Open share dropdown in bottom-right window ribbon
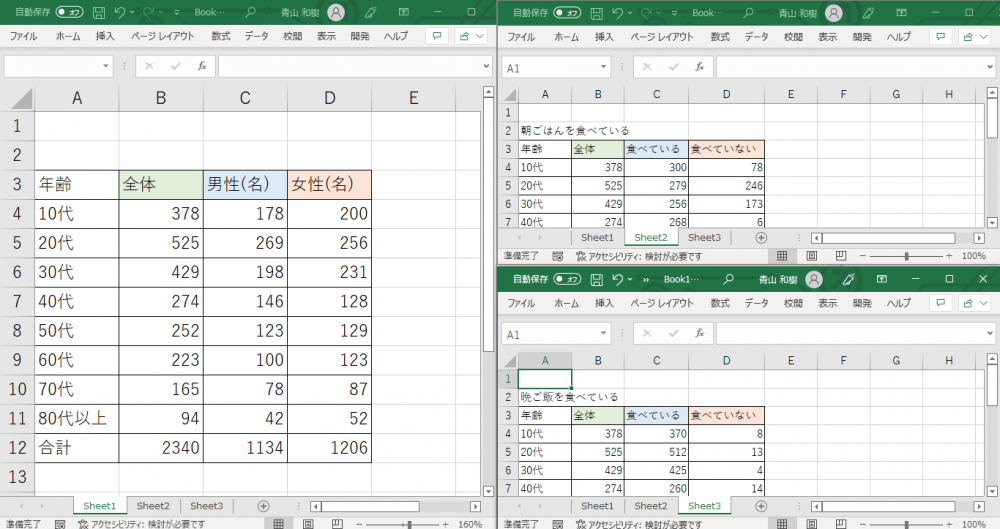This screenshot has width=1000, height=529. point(974,302)
